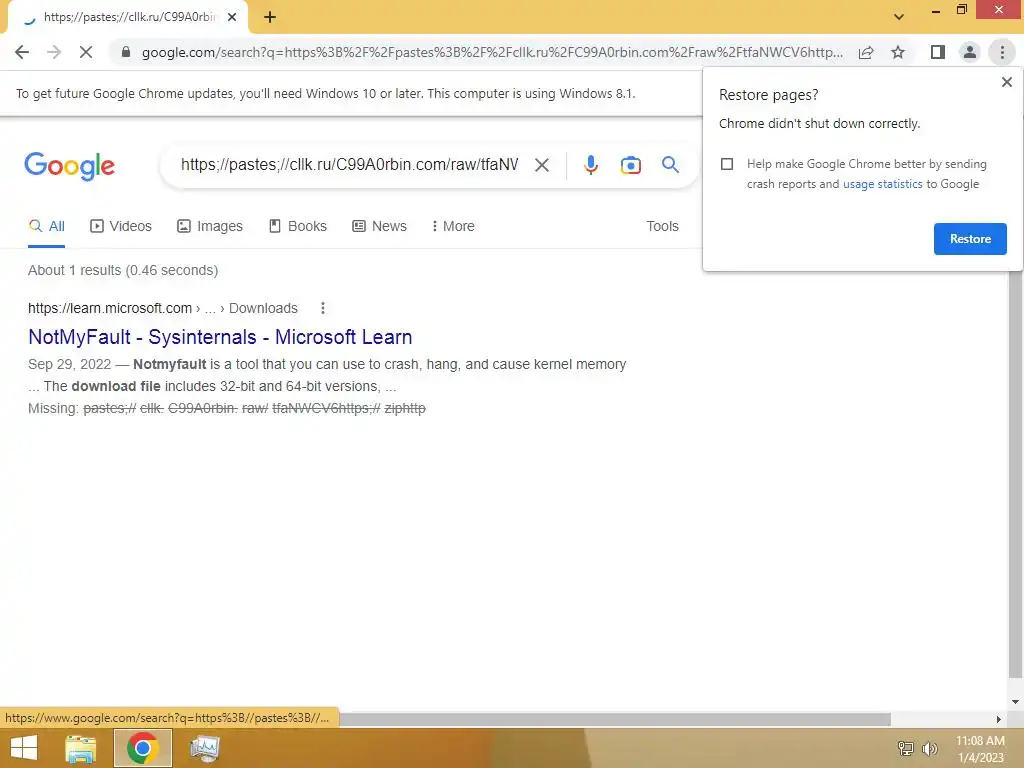Open the monitor app in taskbar
The height and width of the screenshot is (768, 1024).
pyautogui.click(x=205, y=748)
